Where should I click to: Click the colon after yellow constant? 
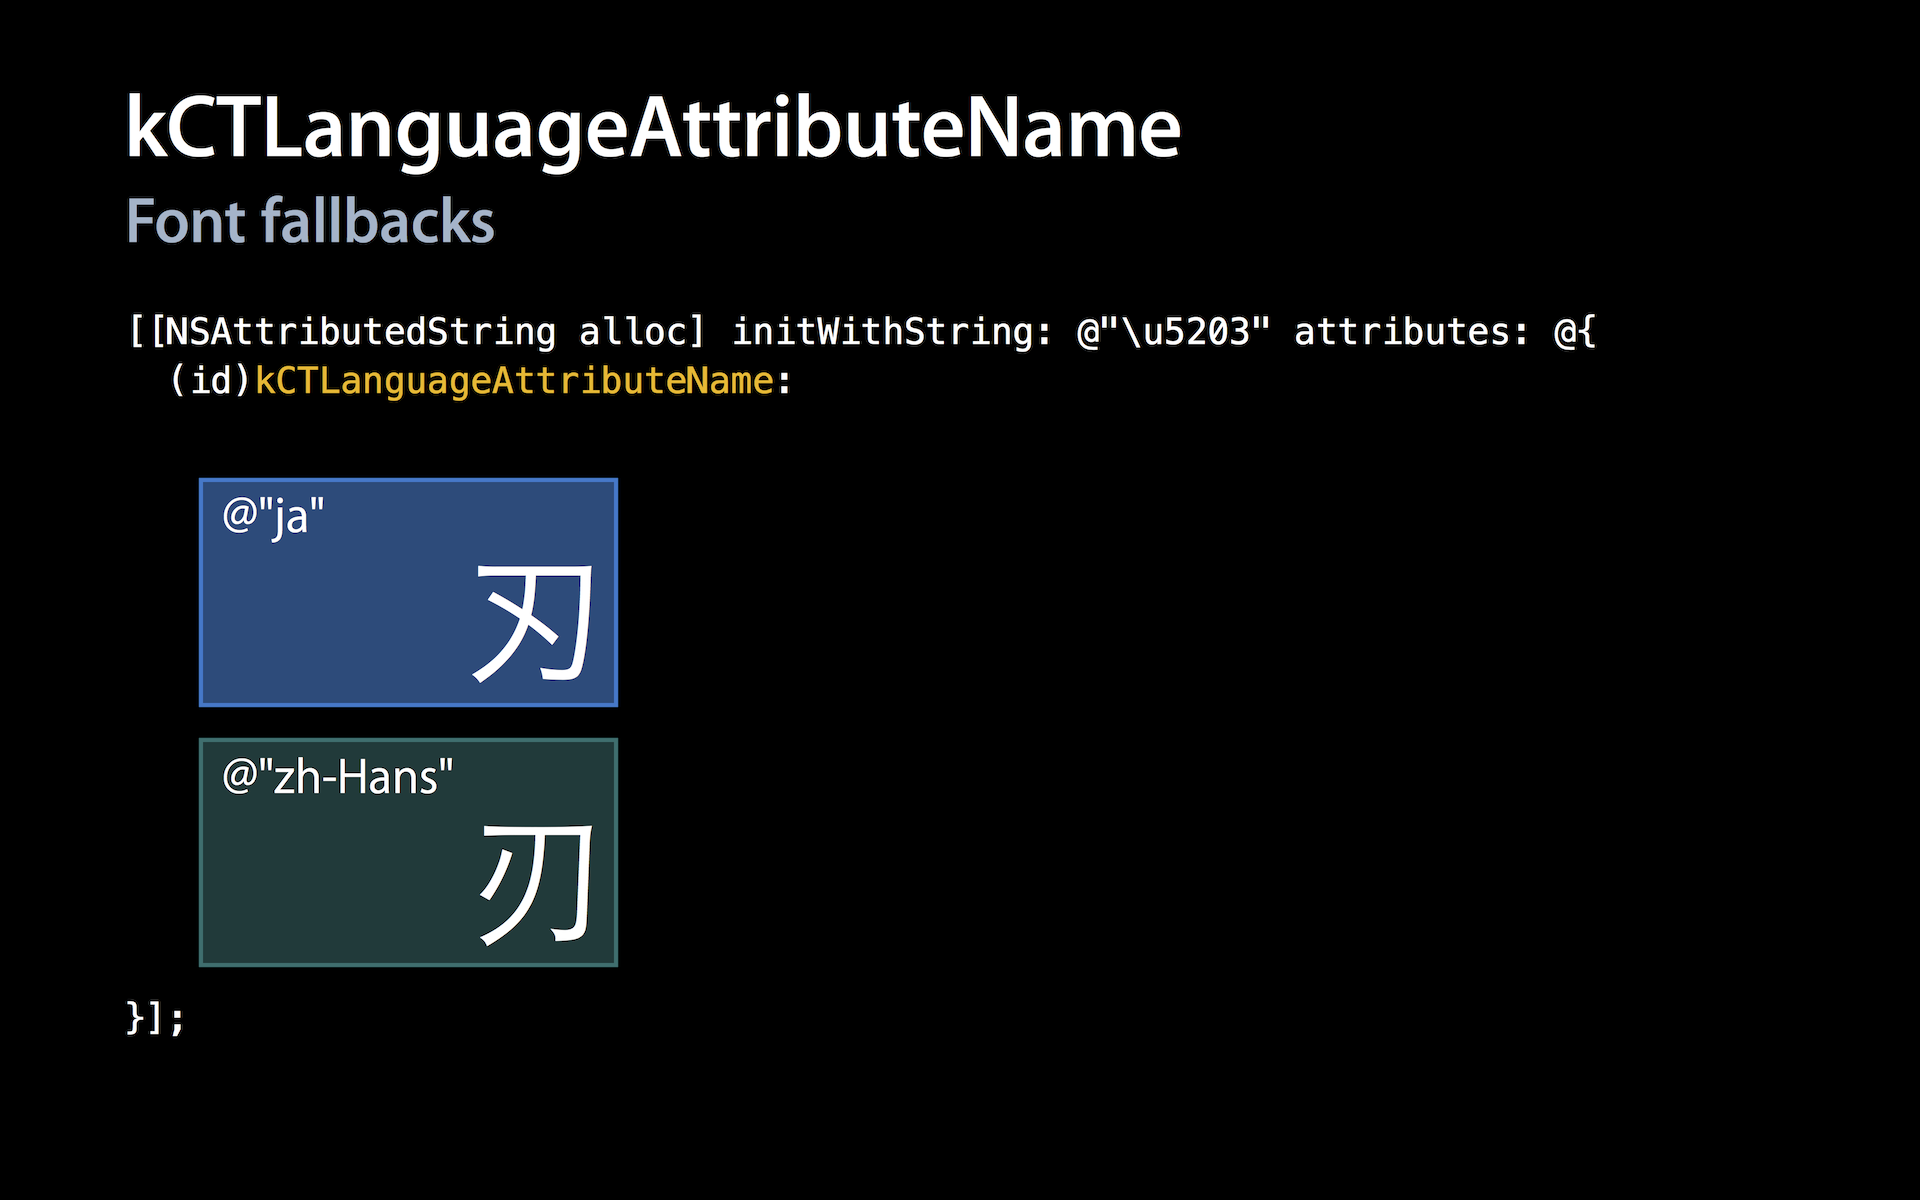785,383
